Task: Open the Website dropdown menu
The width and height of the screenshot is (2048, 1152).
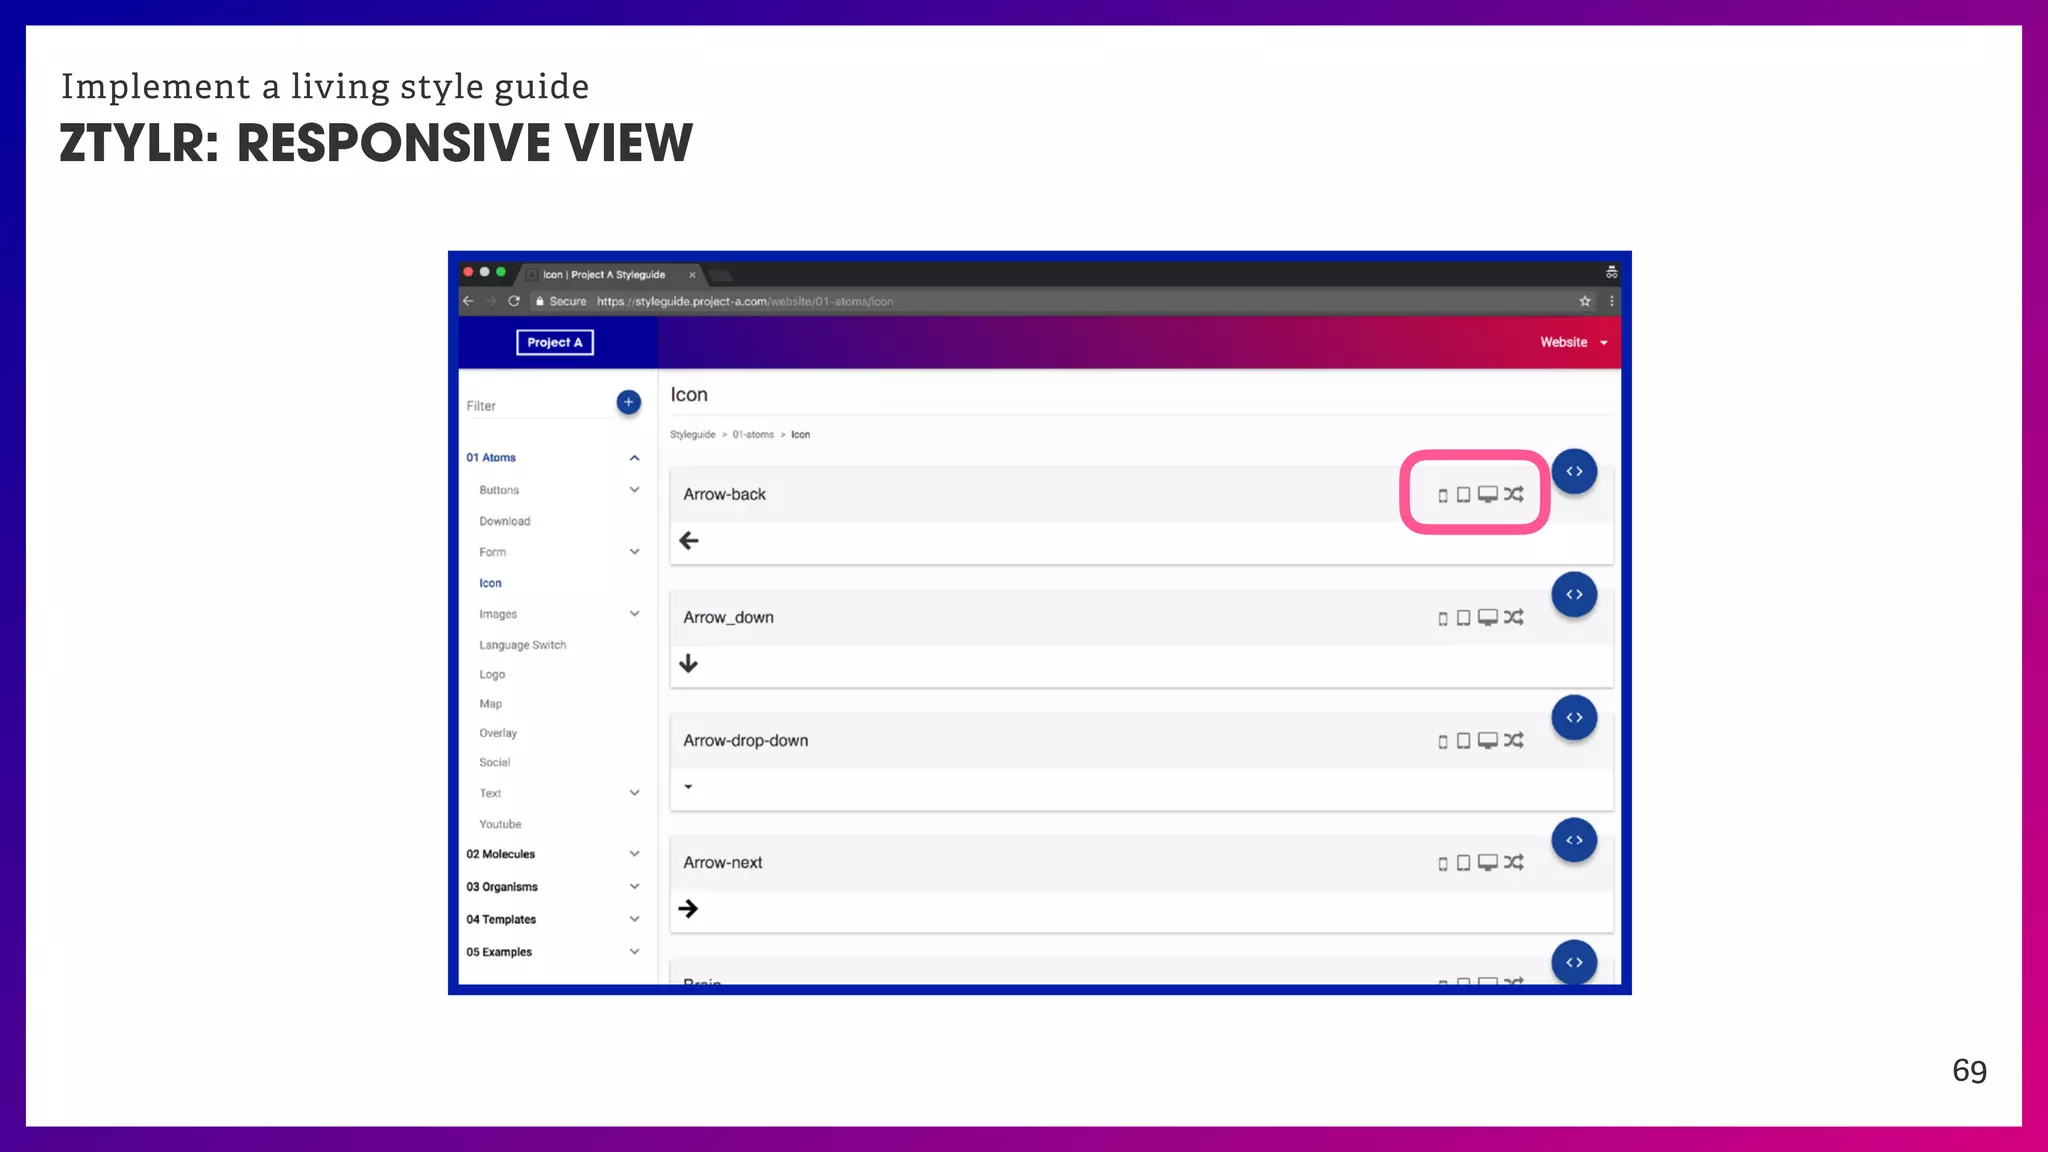Action: 1574,342
